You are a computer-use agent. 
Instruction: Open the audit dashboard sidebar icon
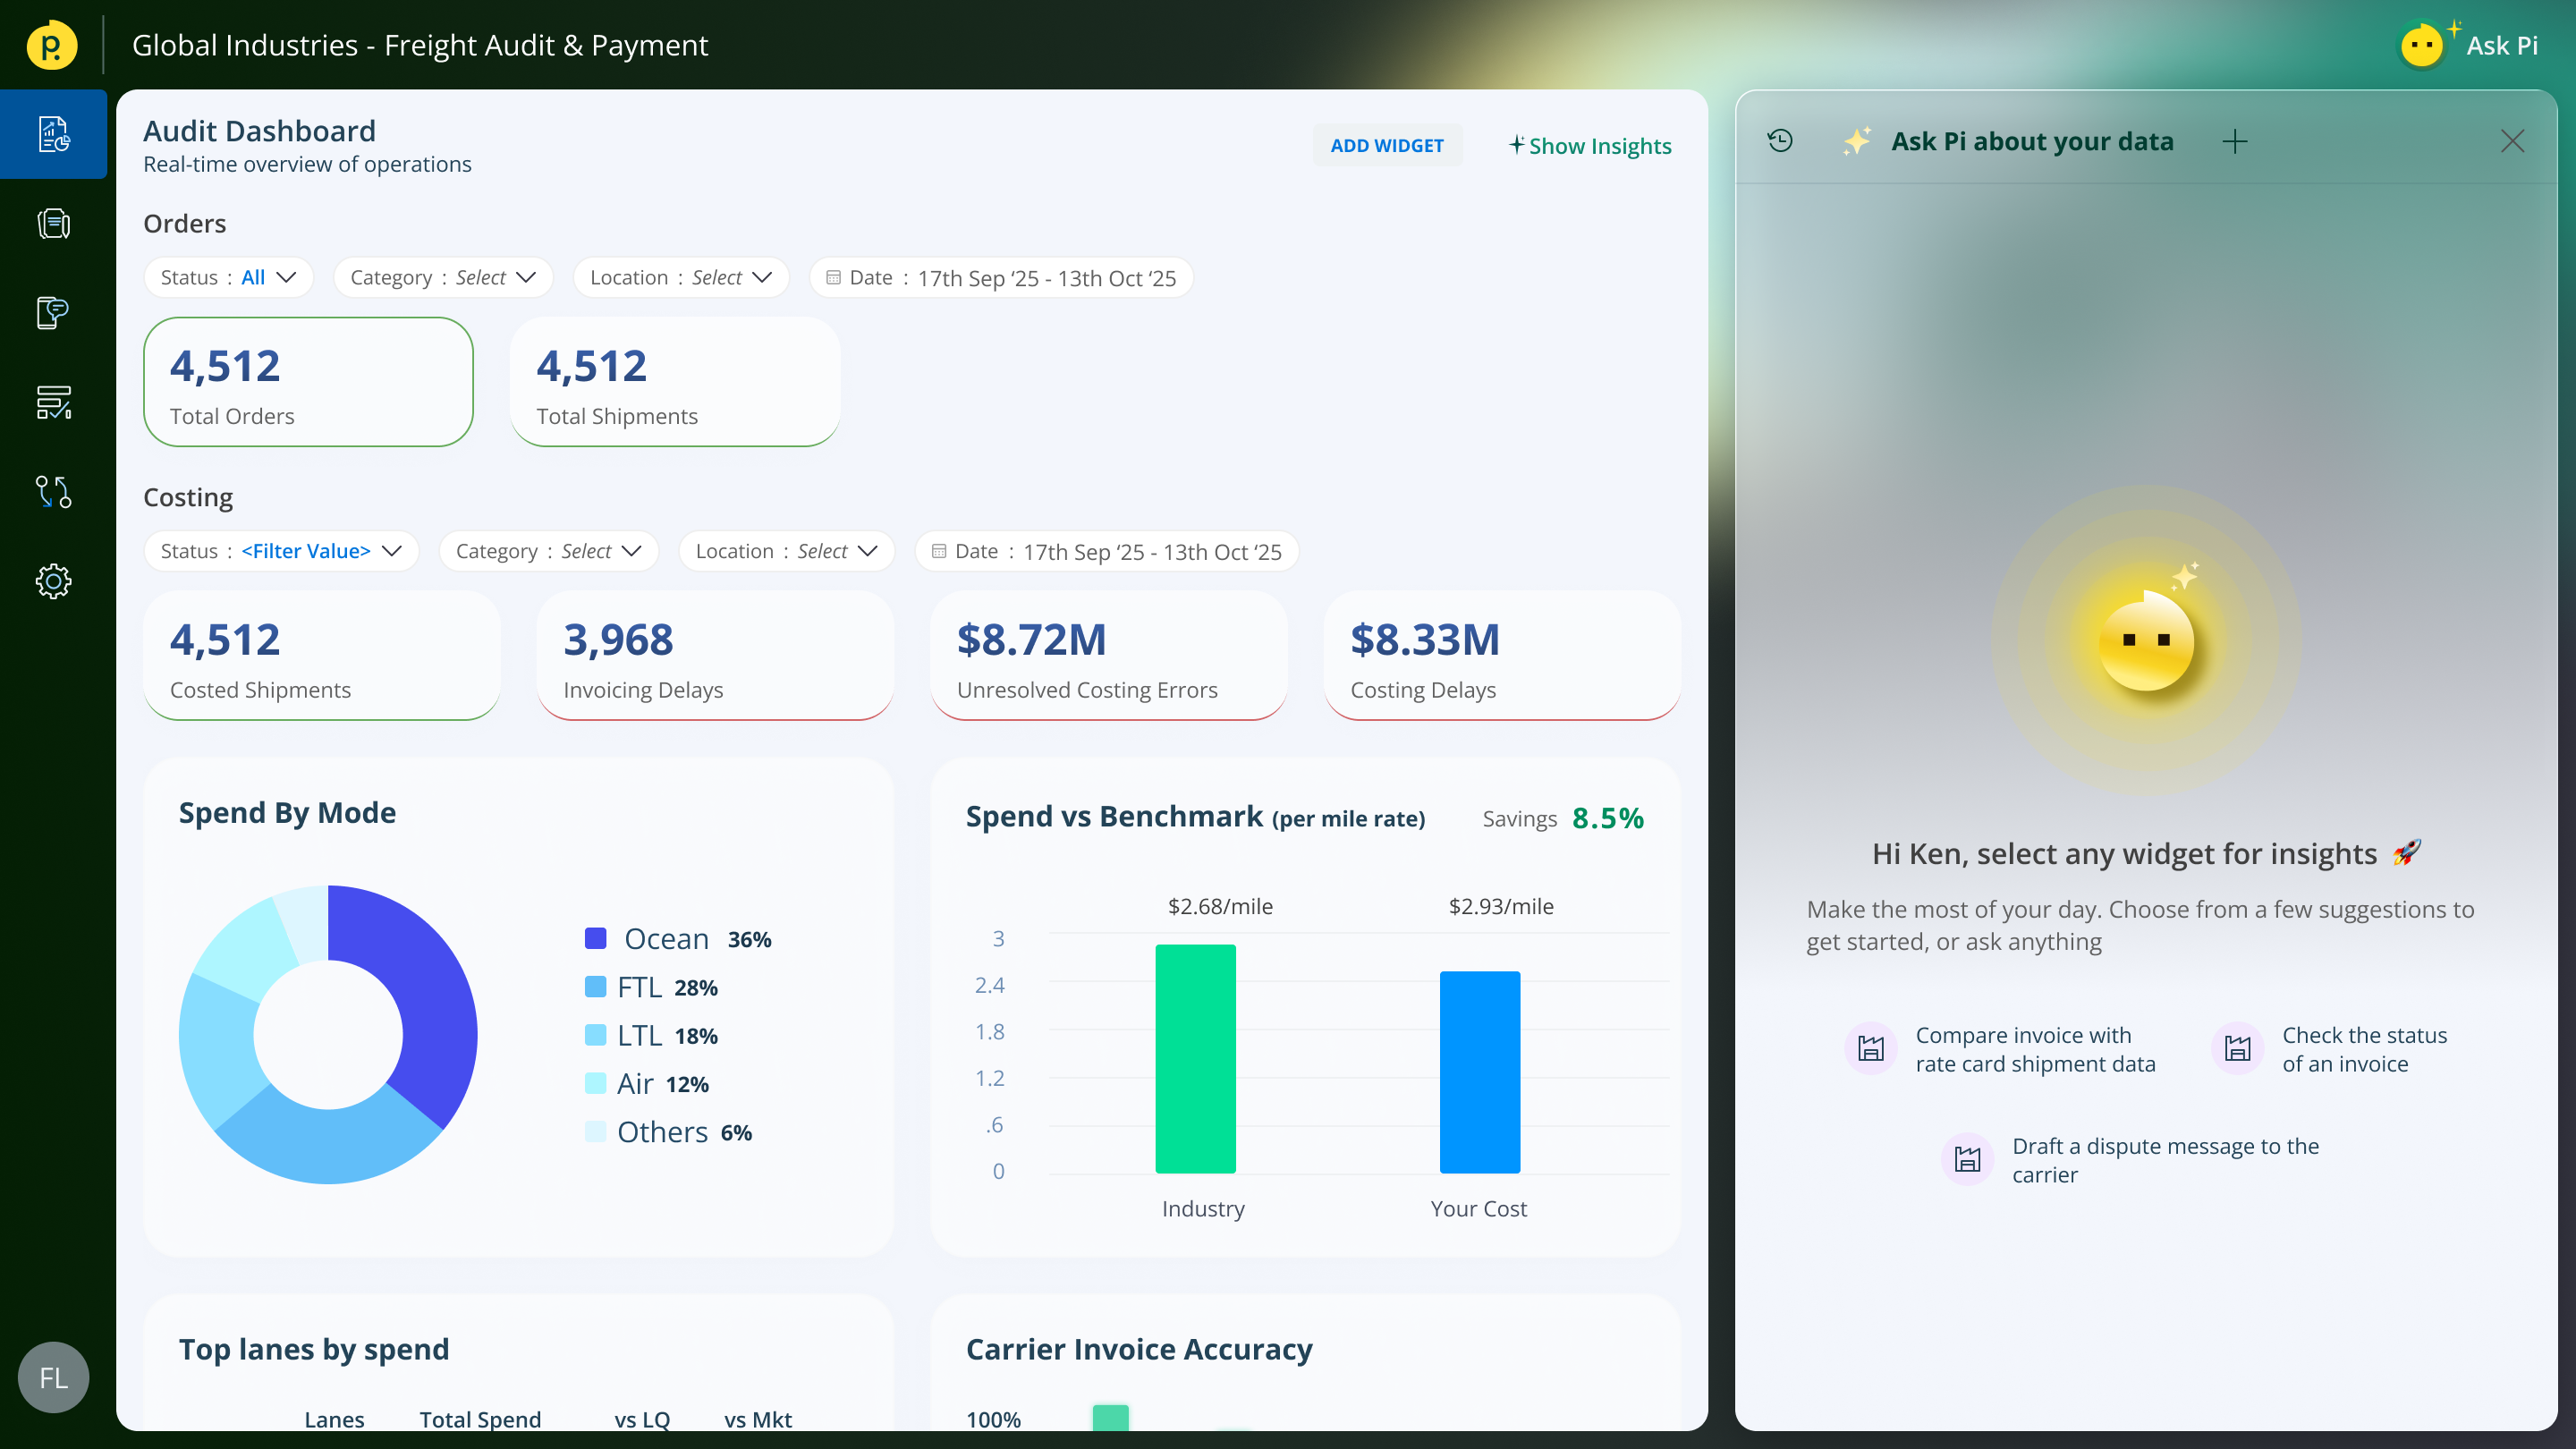[x=53, y=134]
